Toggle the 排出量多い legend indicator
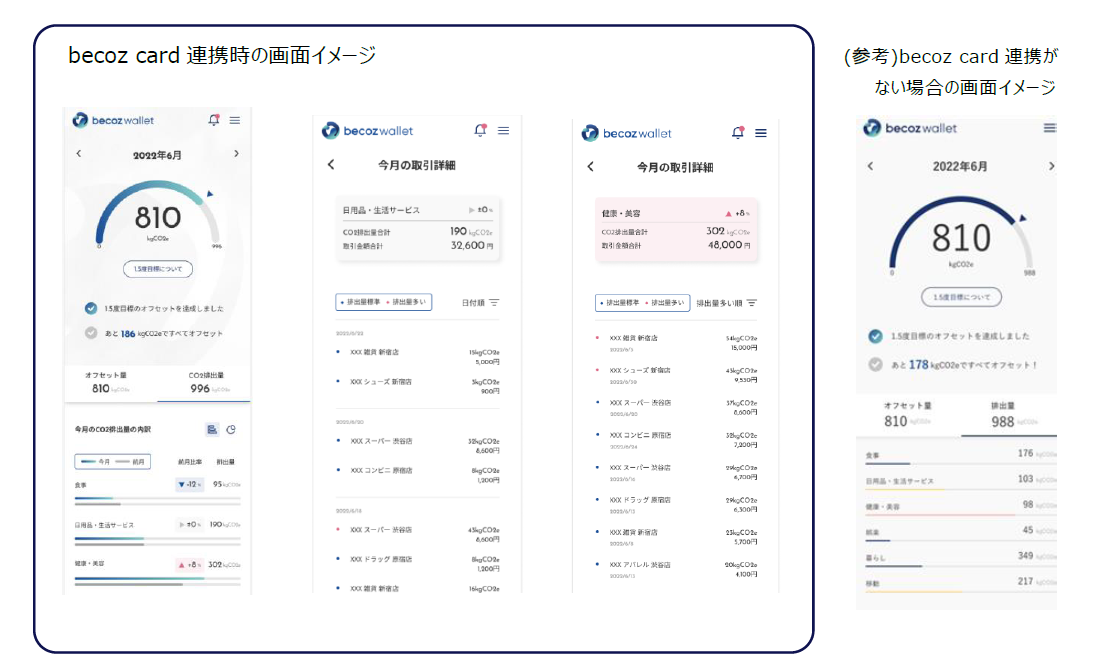The image size is (1107, 662). 408,301
